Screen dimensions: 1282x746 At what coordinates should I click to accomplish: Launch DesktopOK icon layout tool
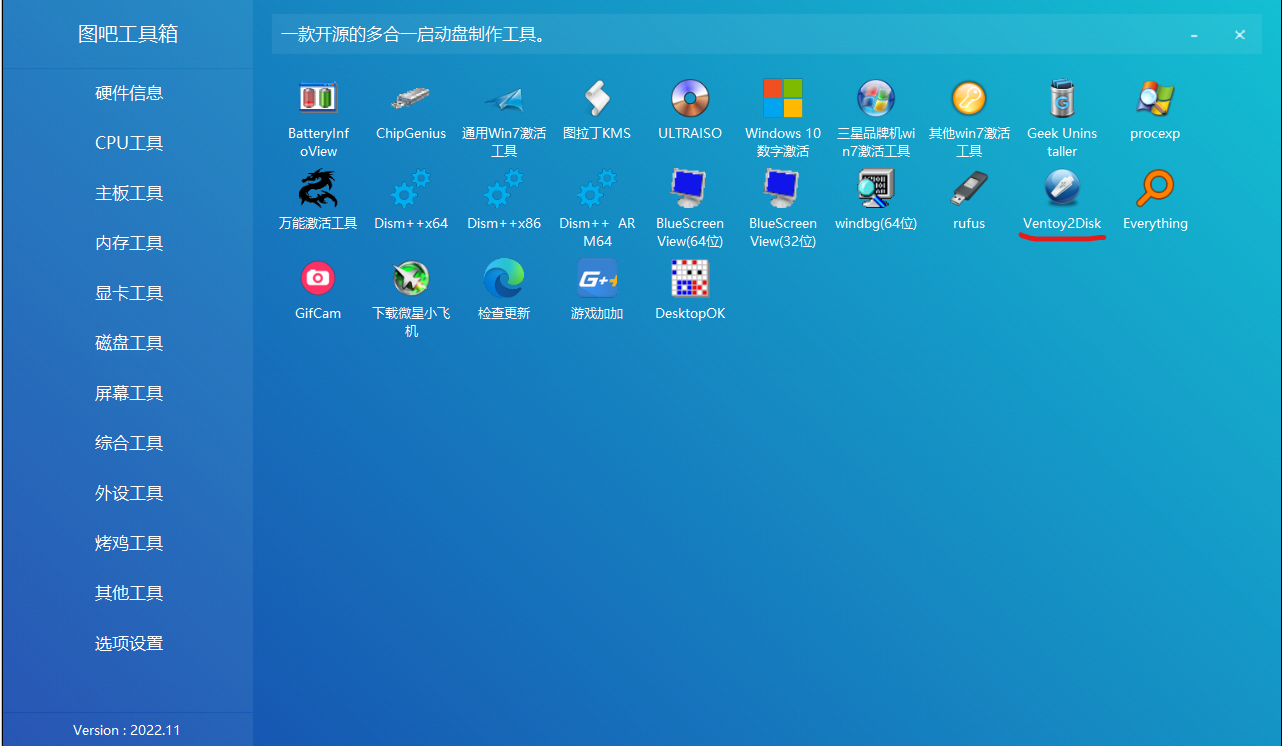click(689, 280)
